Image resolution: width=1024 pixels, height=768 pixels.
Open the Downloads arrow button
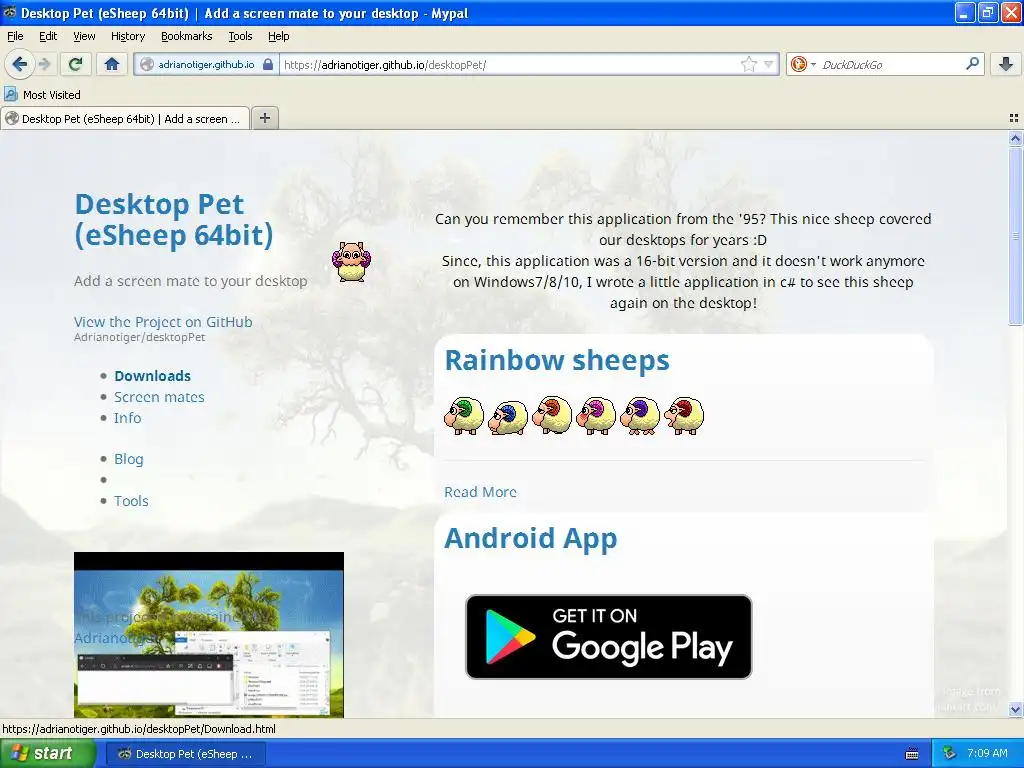(1006, 64)
